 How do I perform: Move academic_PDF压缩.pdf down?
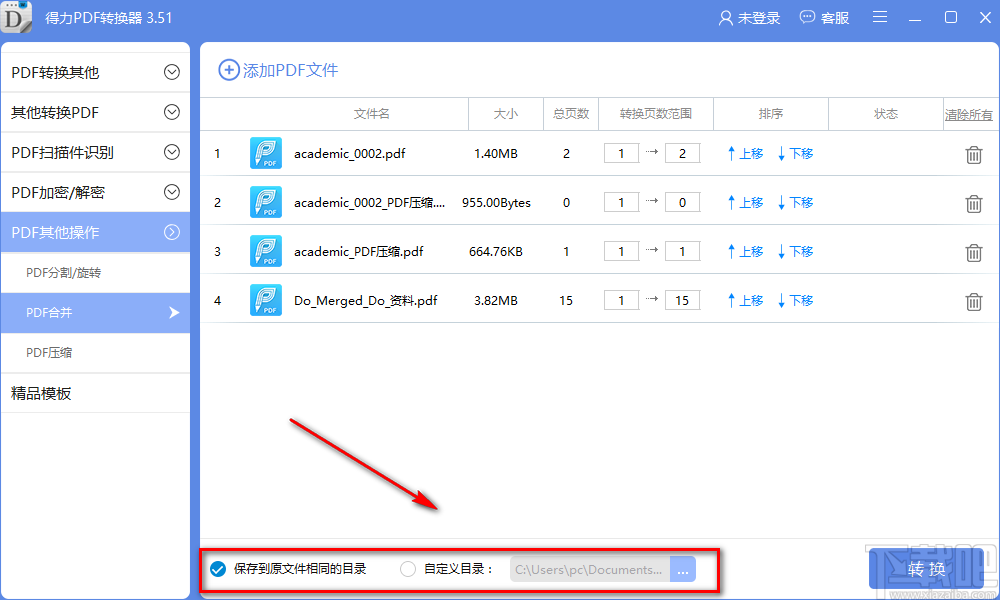795,252
